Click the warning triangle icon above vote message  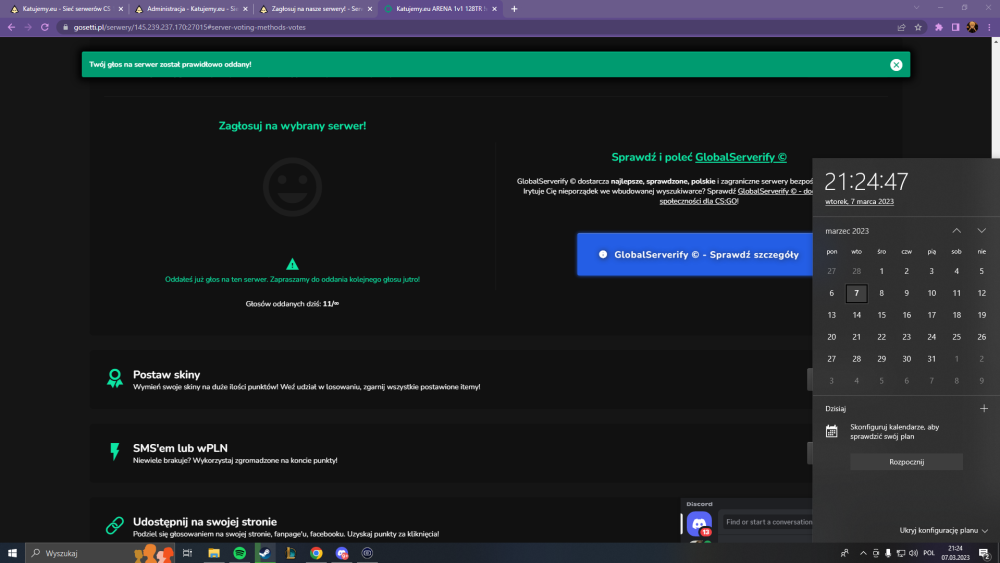292,264
